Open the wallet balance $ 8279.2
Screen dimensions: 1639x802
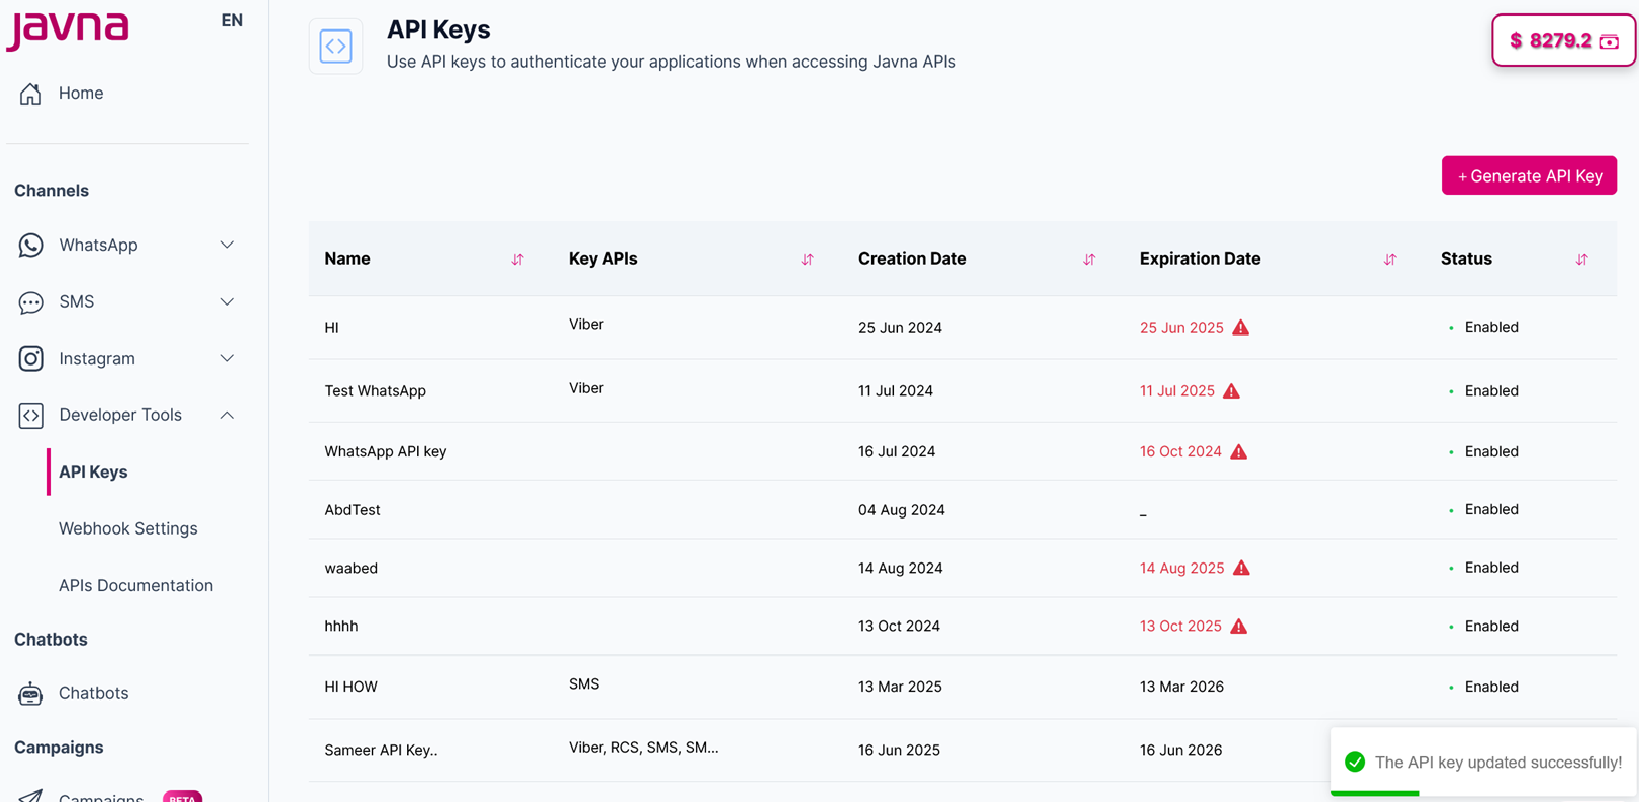[1563, 41]
